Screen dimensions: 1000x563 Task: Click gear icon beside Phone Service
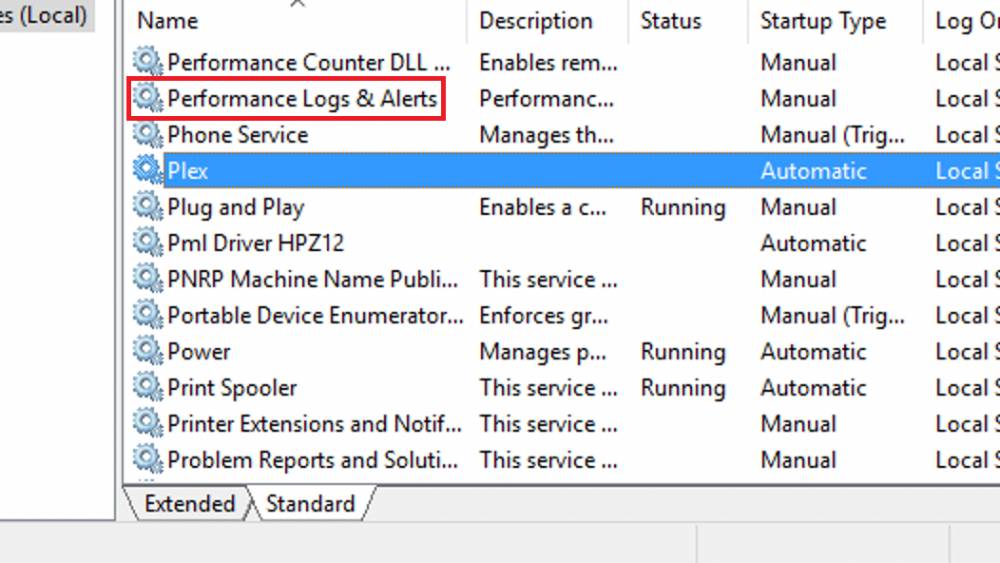148,134
